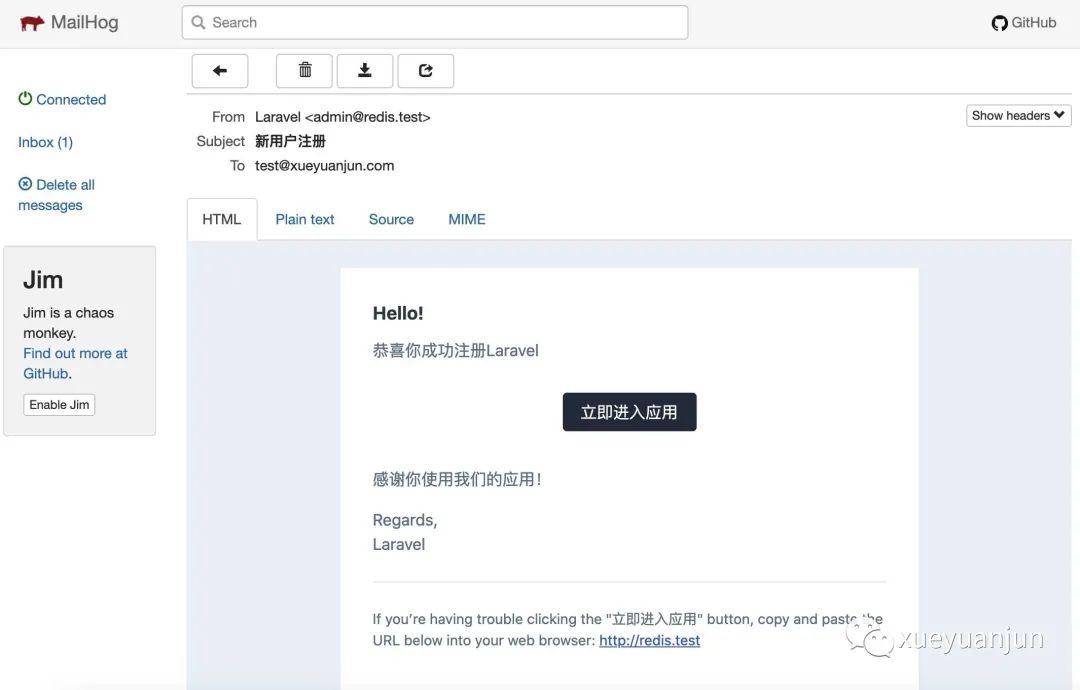
Task: Toggle header visibility with Show headers
Action: click(x=1017, y=115)
